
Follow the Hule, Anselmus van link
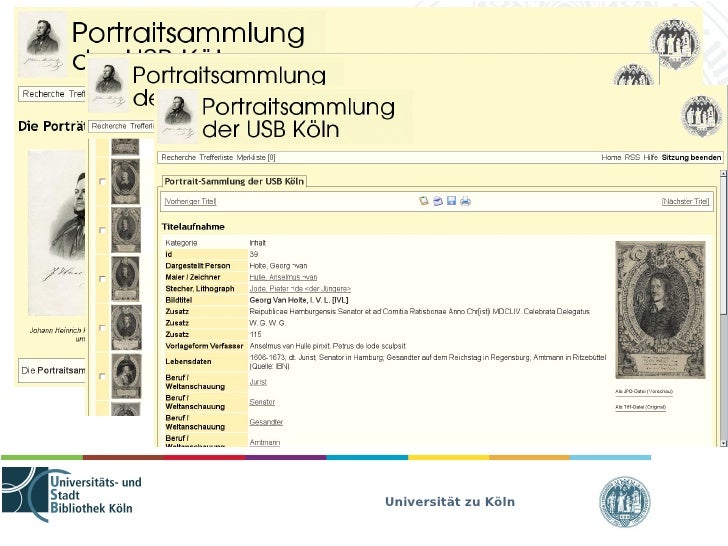pos(283,277)
